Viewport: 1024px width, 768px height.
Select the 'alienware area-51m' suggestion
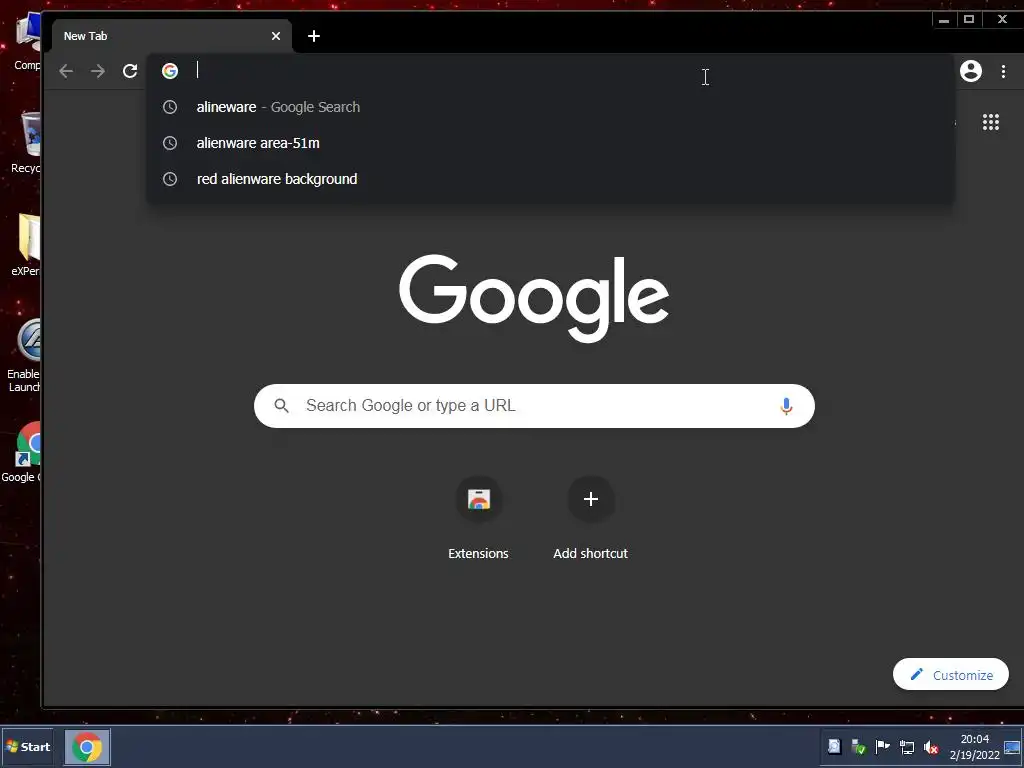point(551,143)
